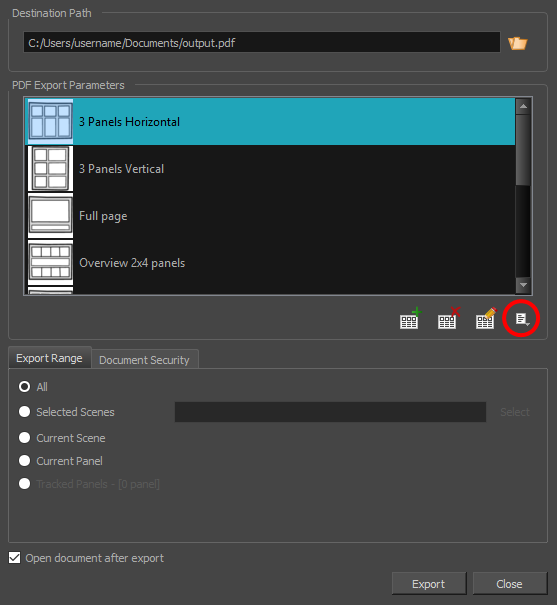Image resolution: width=557 pixels, height=605 pixels.
Task: Switch to the Document Security tab
Action: point(144,360)
